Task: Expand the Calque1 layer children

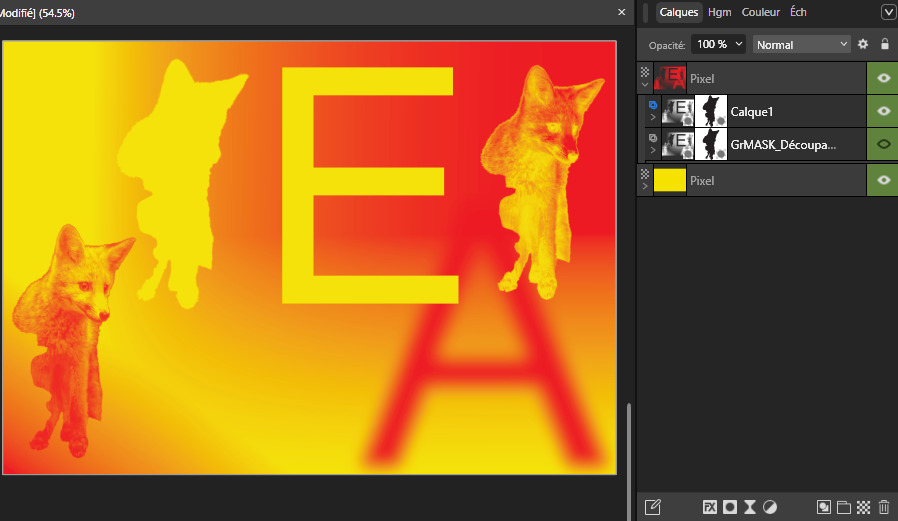Action: coord(653,117)
